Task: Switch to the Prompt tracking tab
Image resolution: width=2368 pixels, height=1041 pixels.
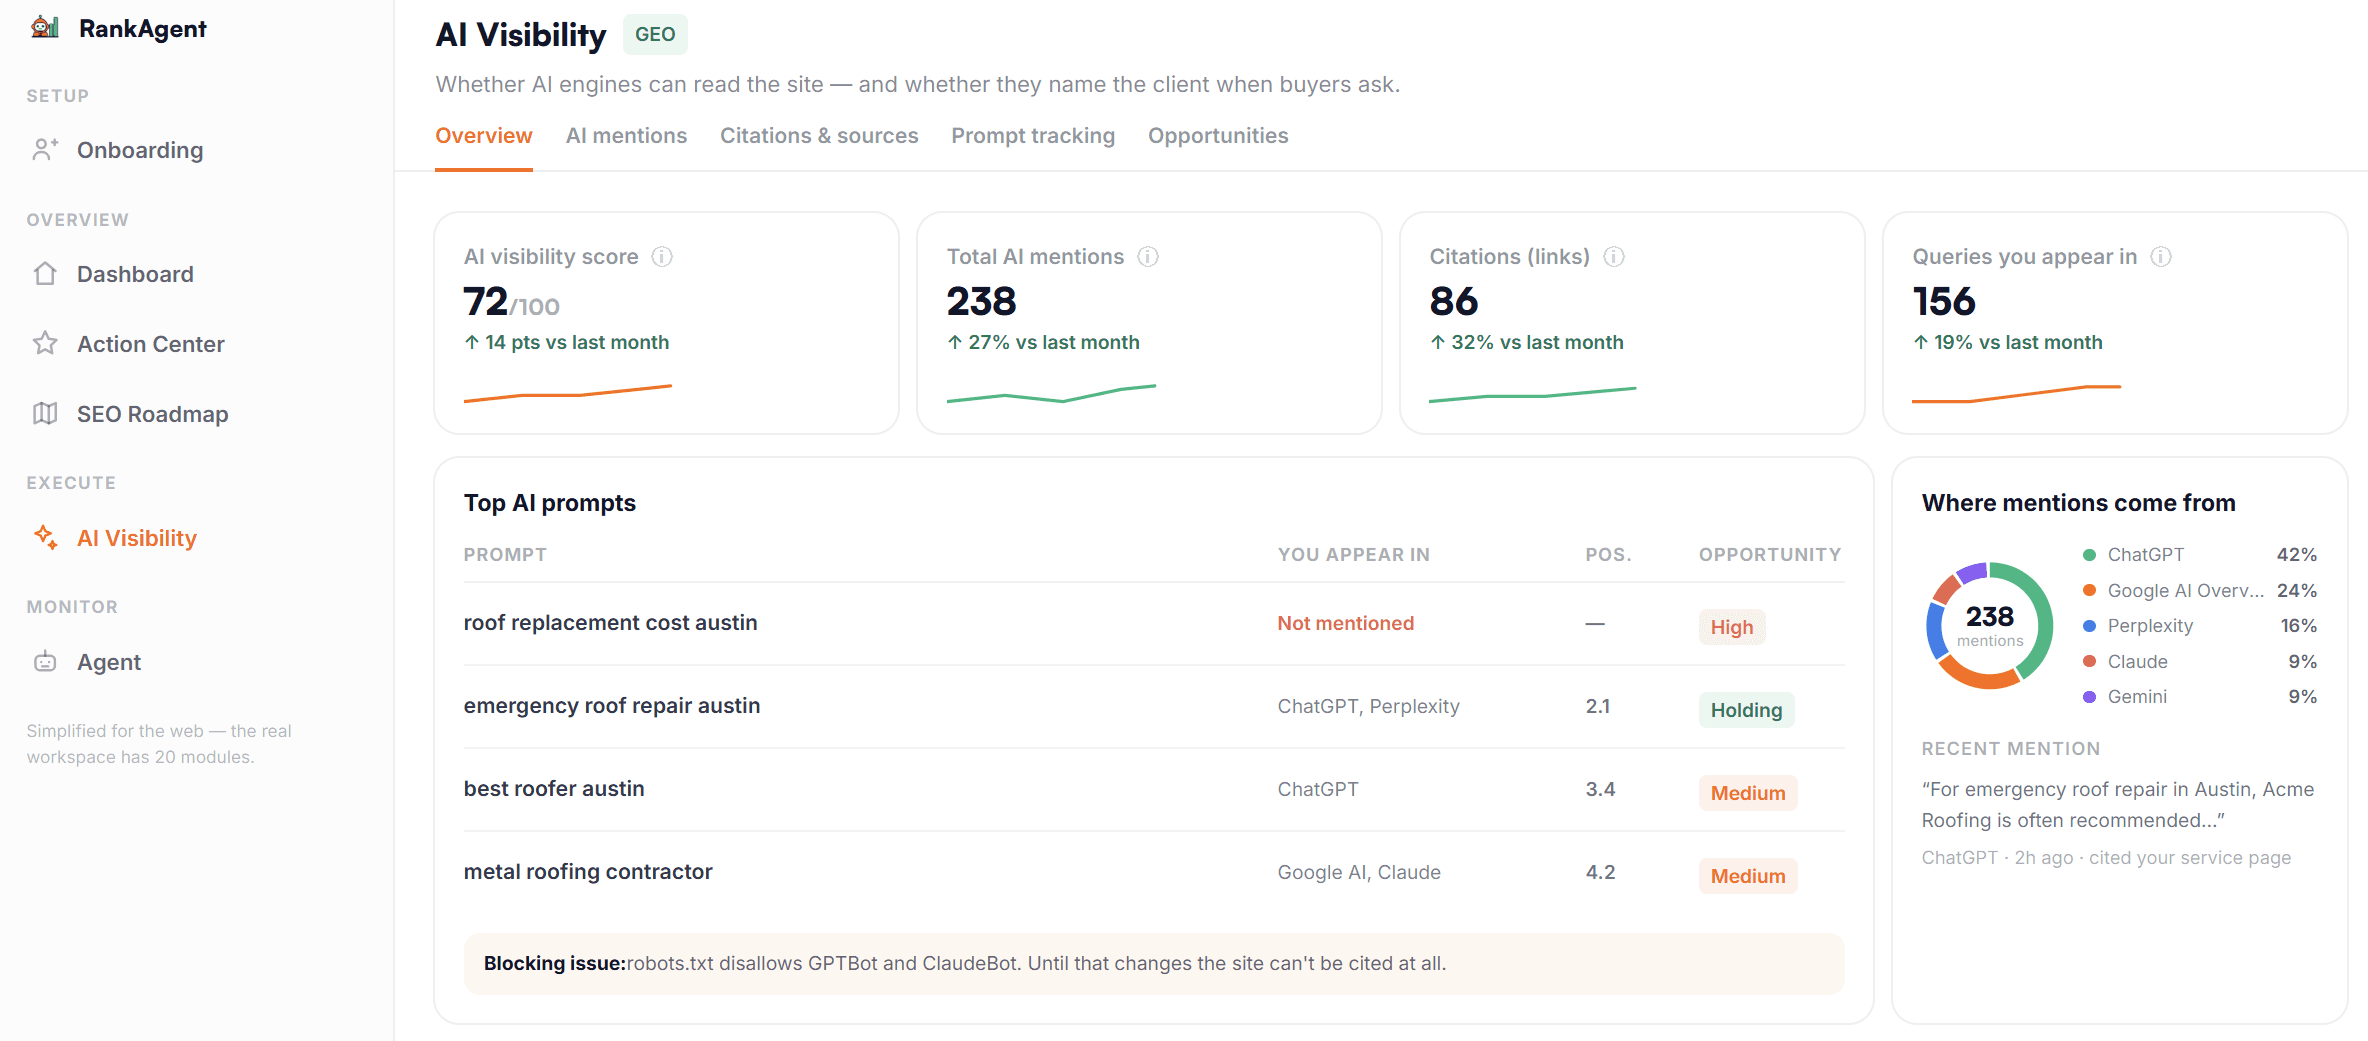Action: (1033, 136)
